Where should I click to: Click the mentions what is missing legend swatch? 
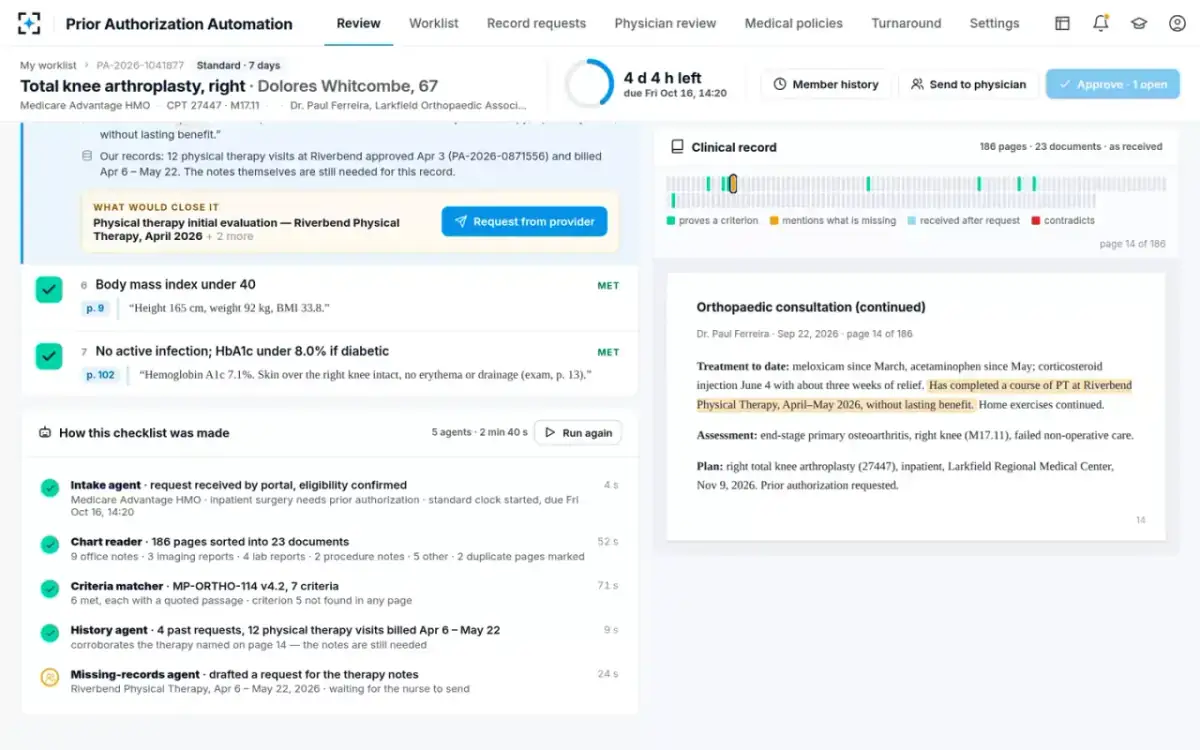(774, 220)
